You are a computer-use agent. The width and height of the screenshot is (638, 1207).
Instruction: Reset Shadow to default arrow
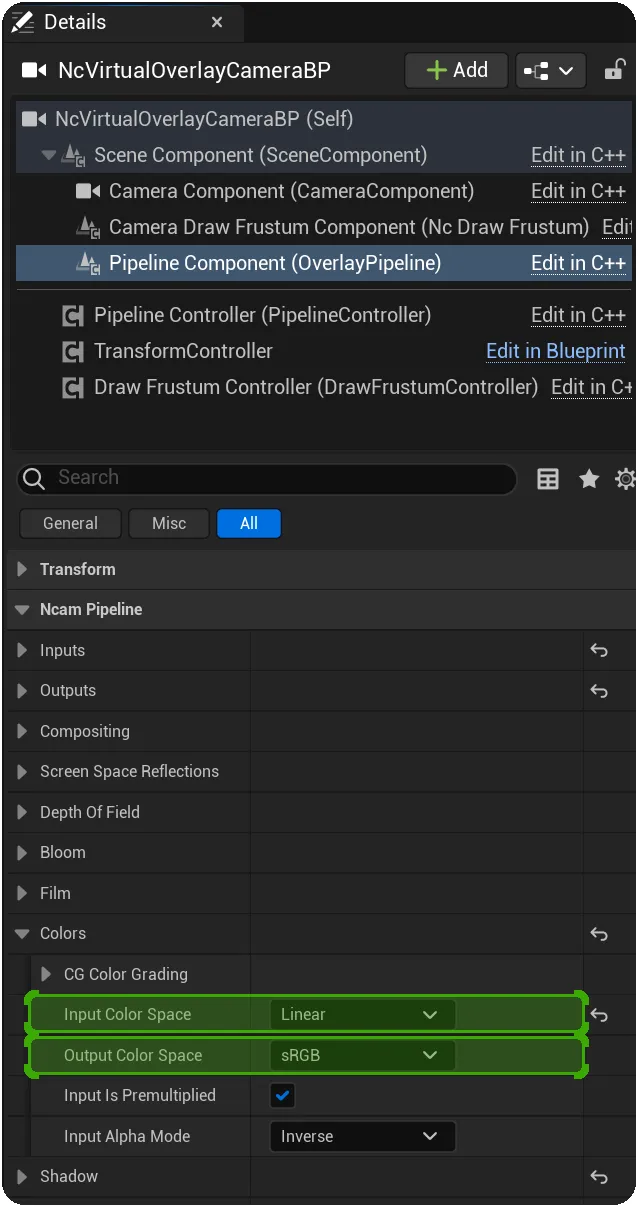599,1177
